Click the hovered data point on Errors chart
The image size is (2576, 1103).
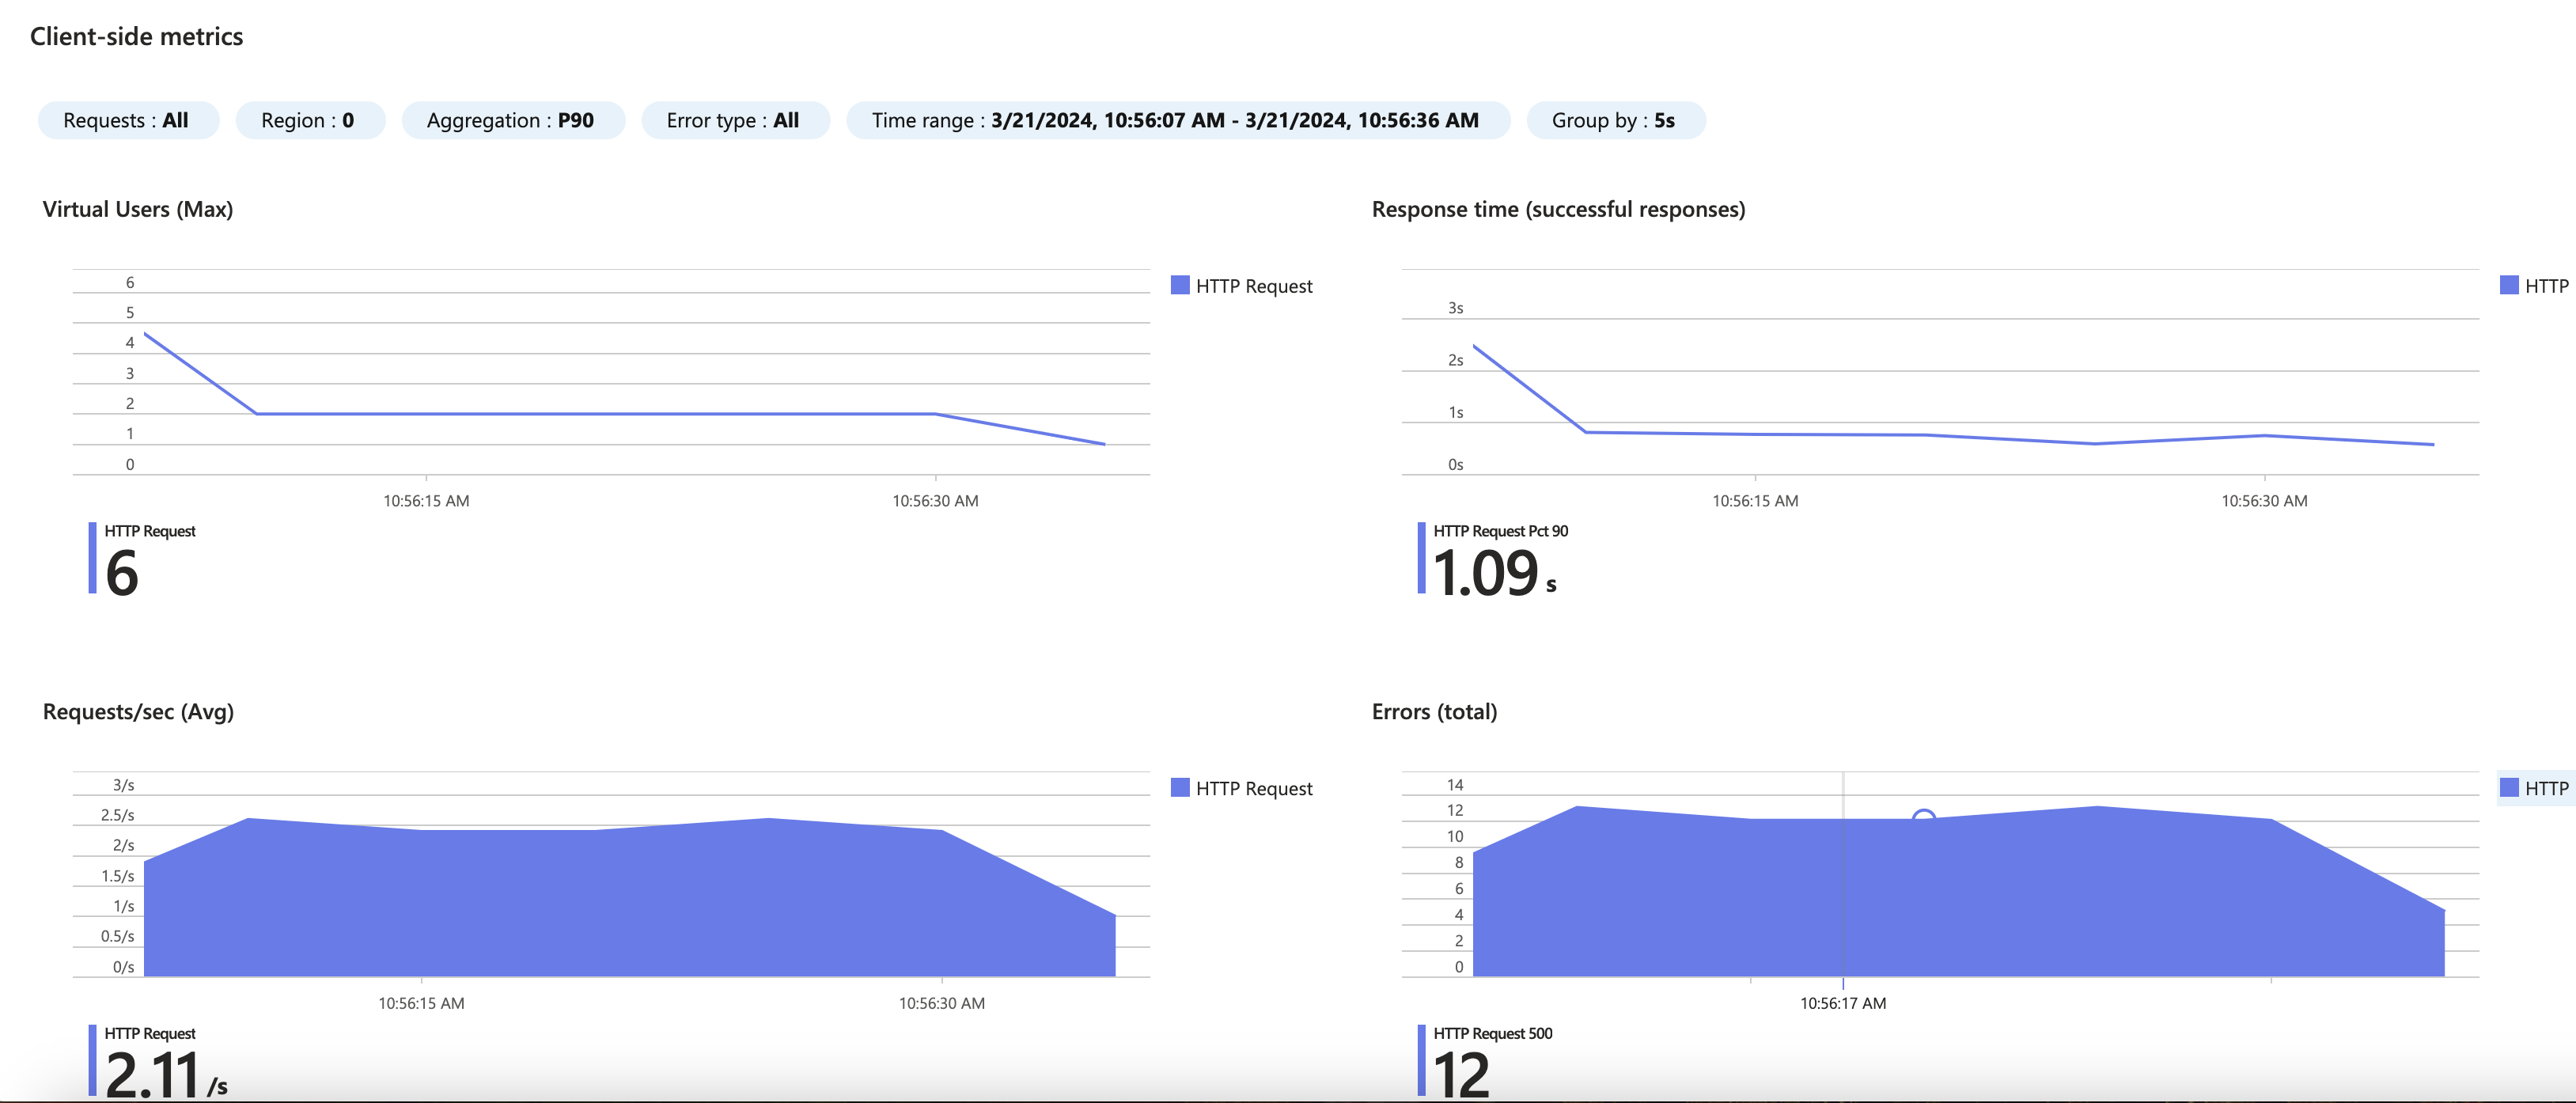[1923, 819]
